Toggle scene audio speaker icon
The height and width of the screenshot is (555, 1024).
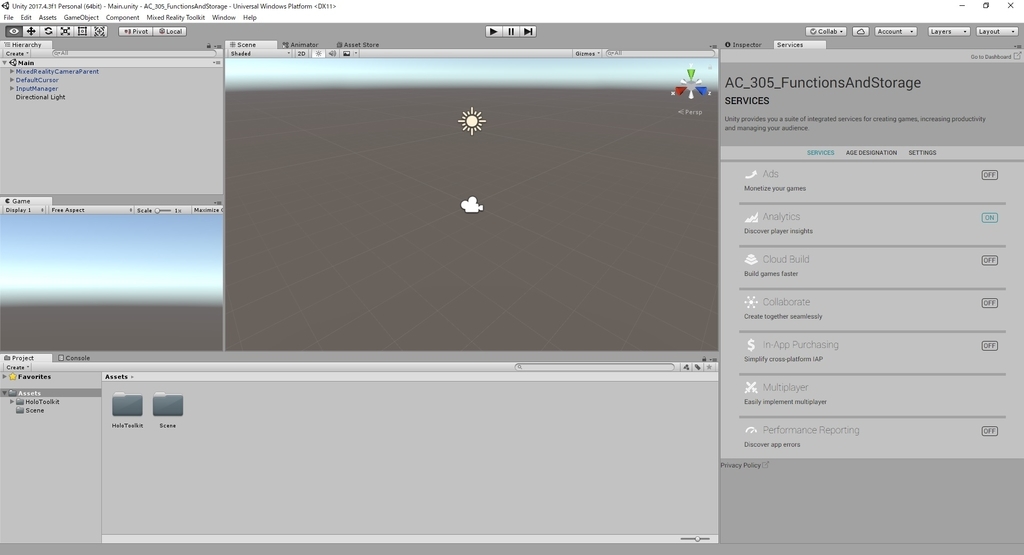click(x=332, y=54)
